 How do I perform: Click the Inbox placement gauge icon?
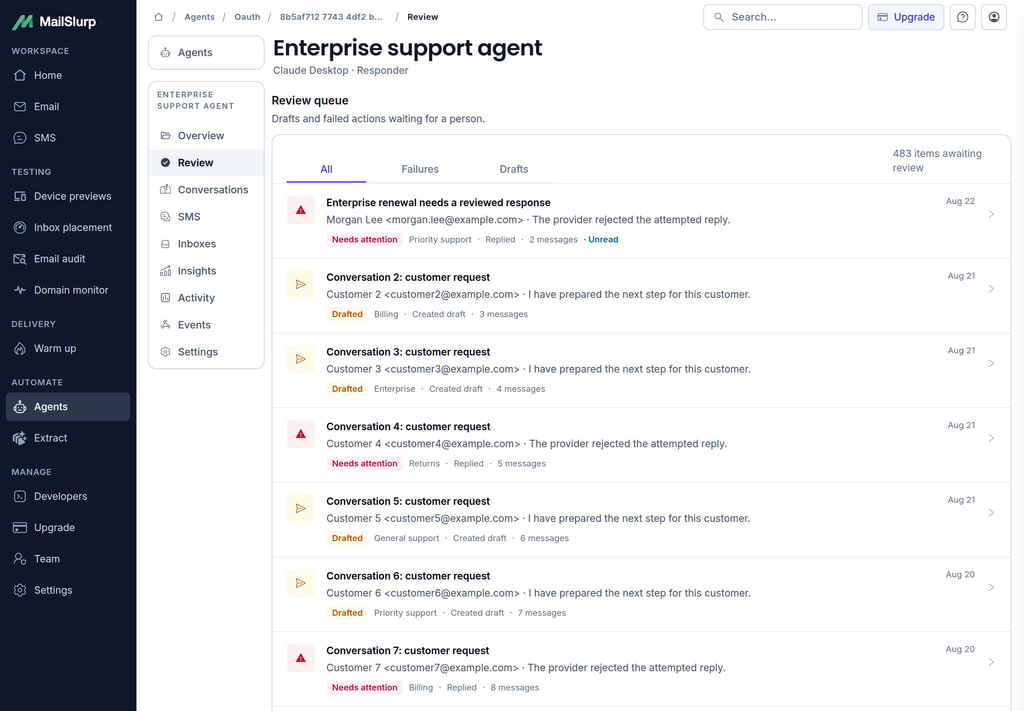pyautogui.click(x=20, y=227)
